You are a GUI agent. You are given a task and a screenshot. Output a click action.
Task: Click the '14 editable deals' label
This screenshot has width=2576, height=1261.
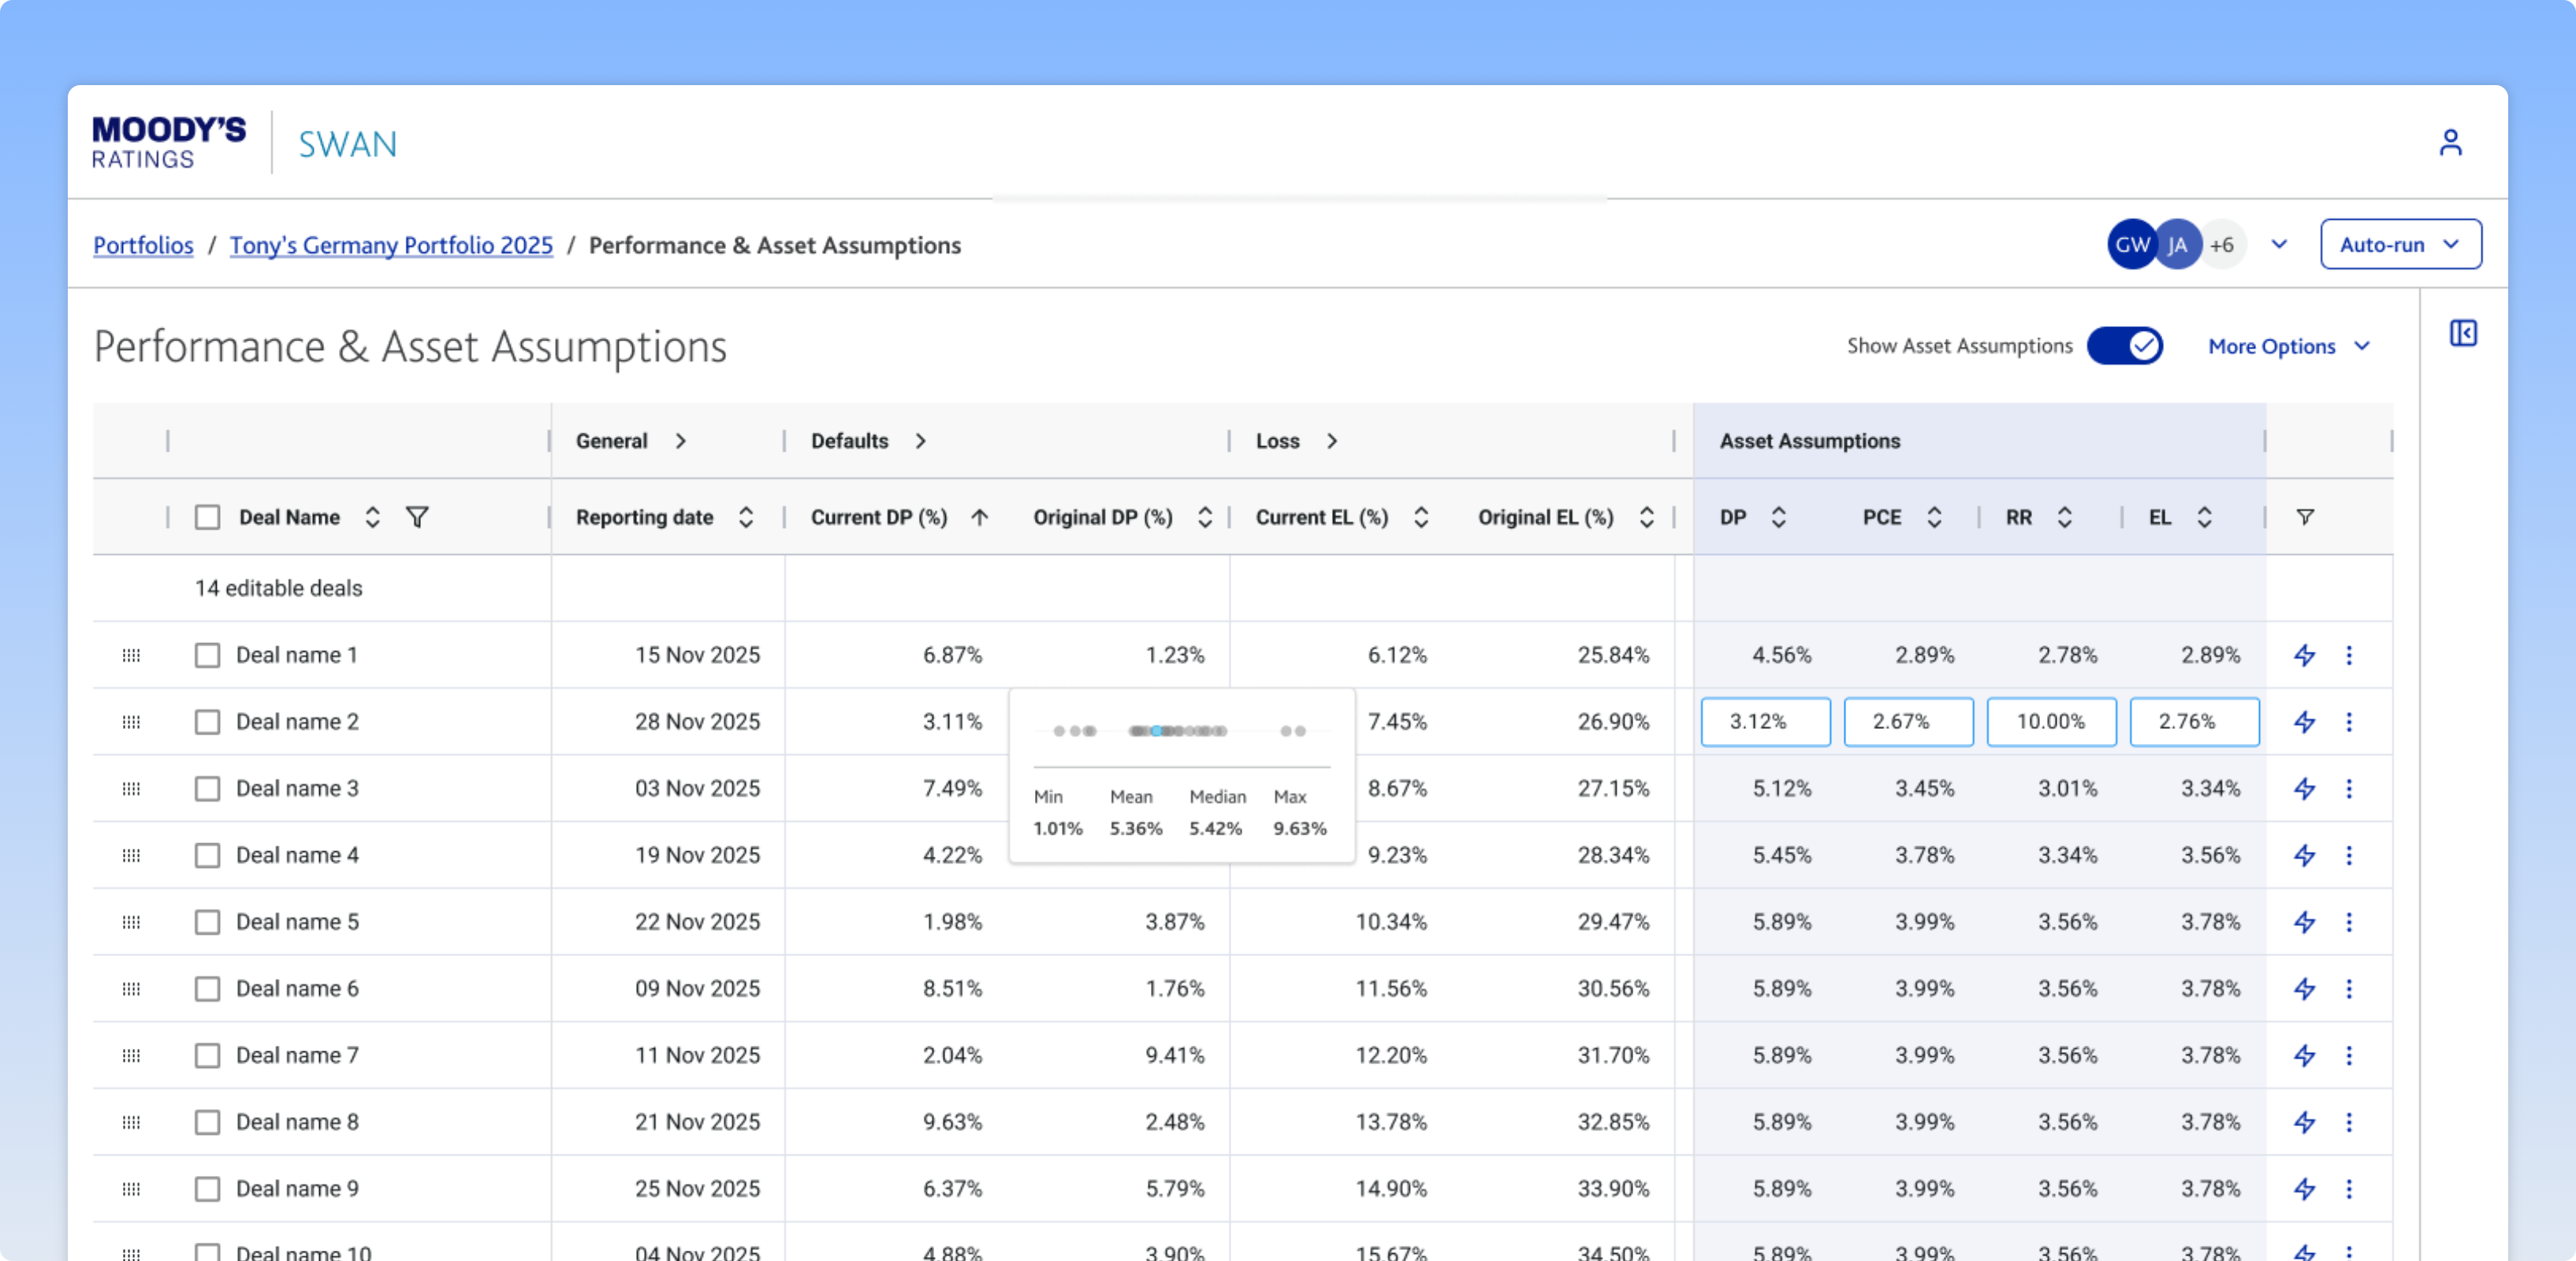click(x=278, y=588)
